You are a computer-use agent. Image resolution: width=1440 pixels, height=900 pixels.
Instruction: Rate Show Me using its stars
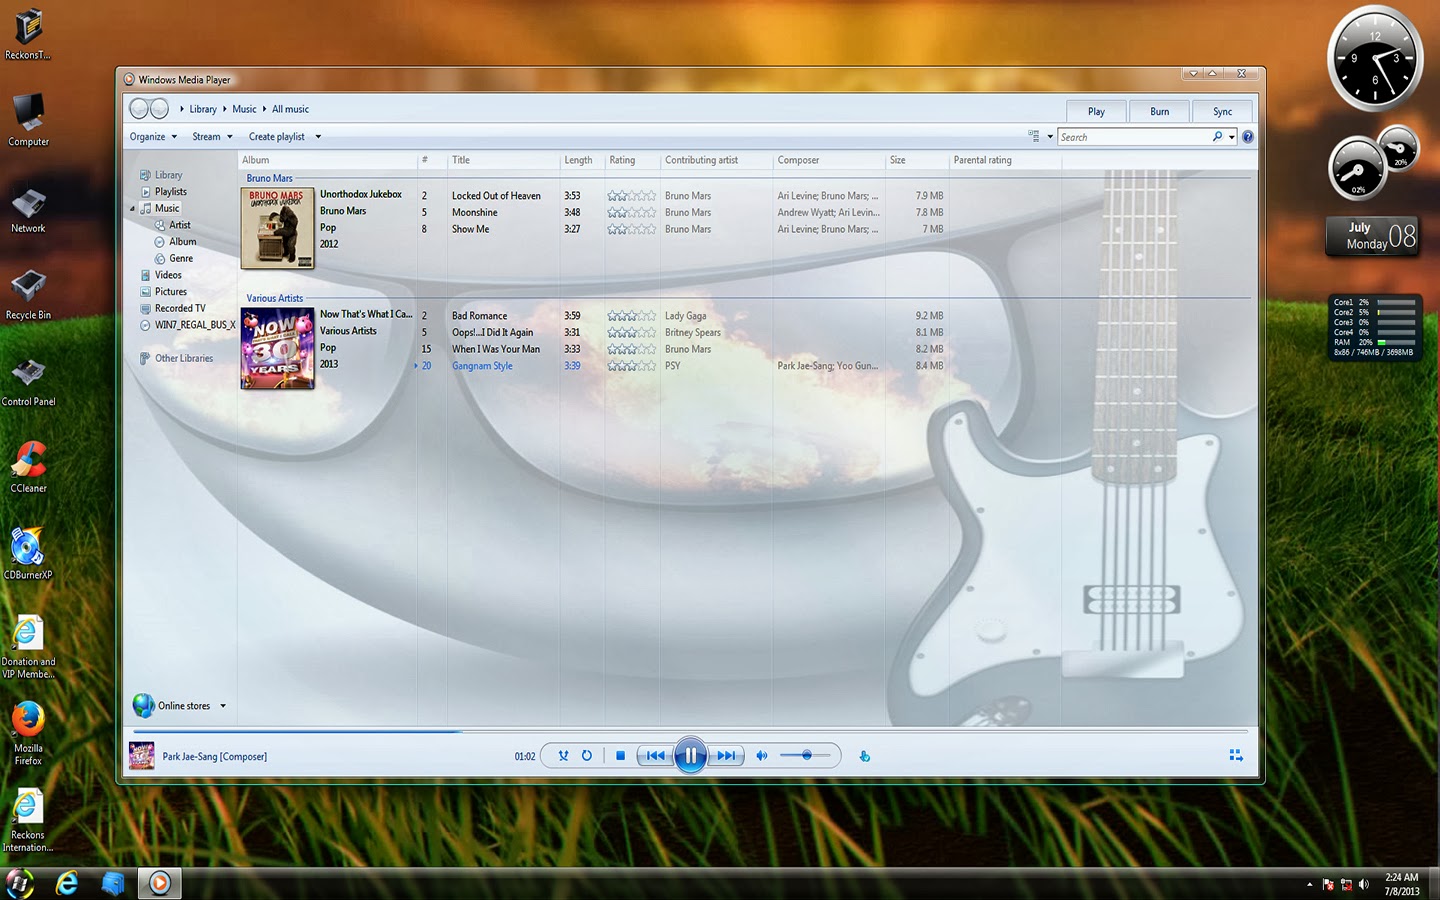coord(632,229)
